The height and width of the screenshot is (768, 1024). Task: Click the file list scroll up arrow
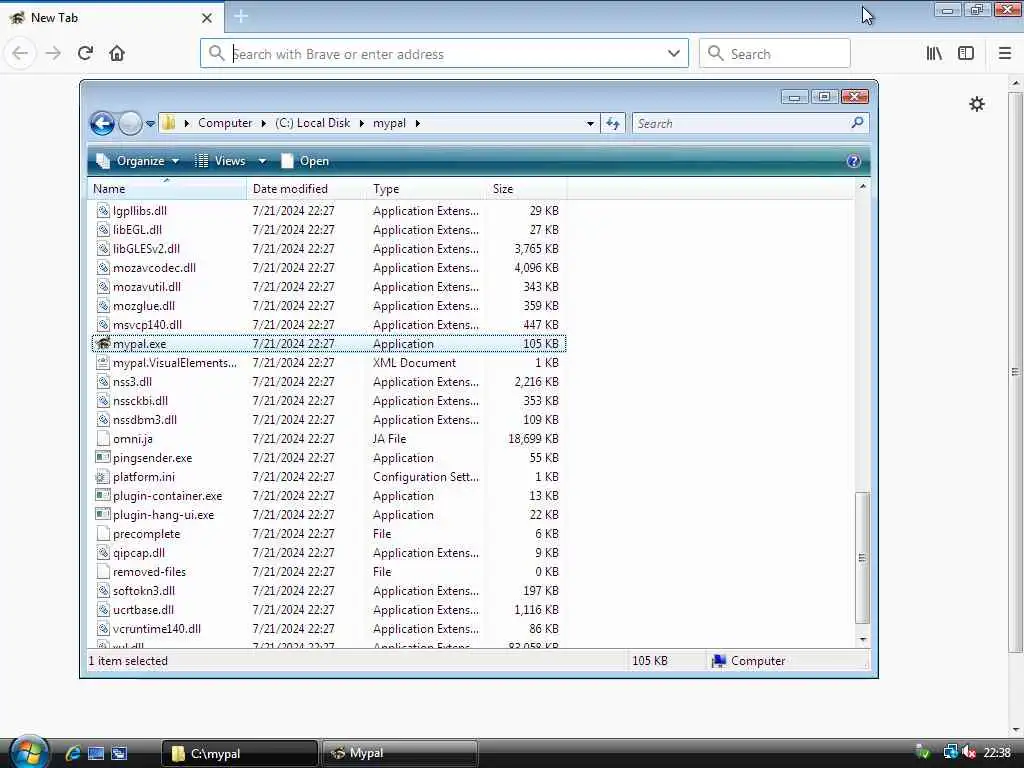(863, 187)
